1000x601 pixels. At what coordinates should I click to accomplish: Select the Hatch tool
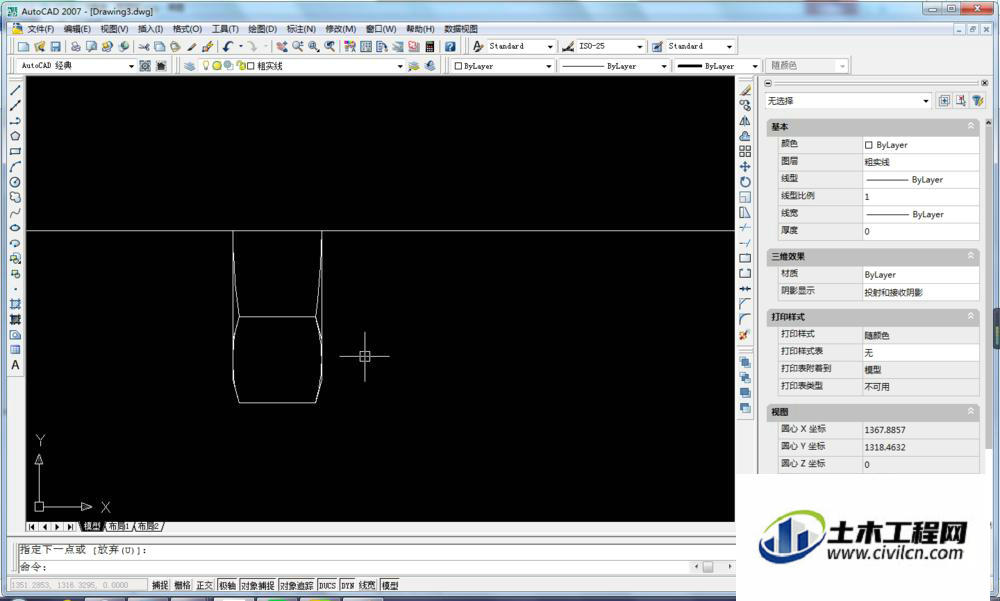point(15,304)
